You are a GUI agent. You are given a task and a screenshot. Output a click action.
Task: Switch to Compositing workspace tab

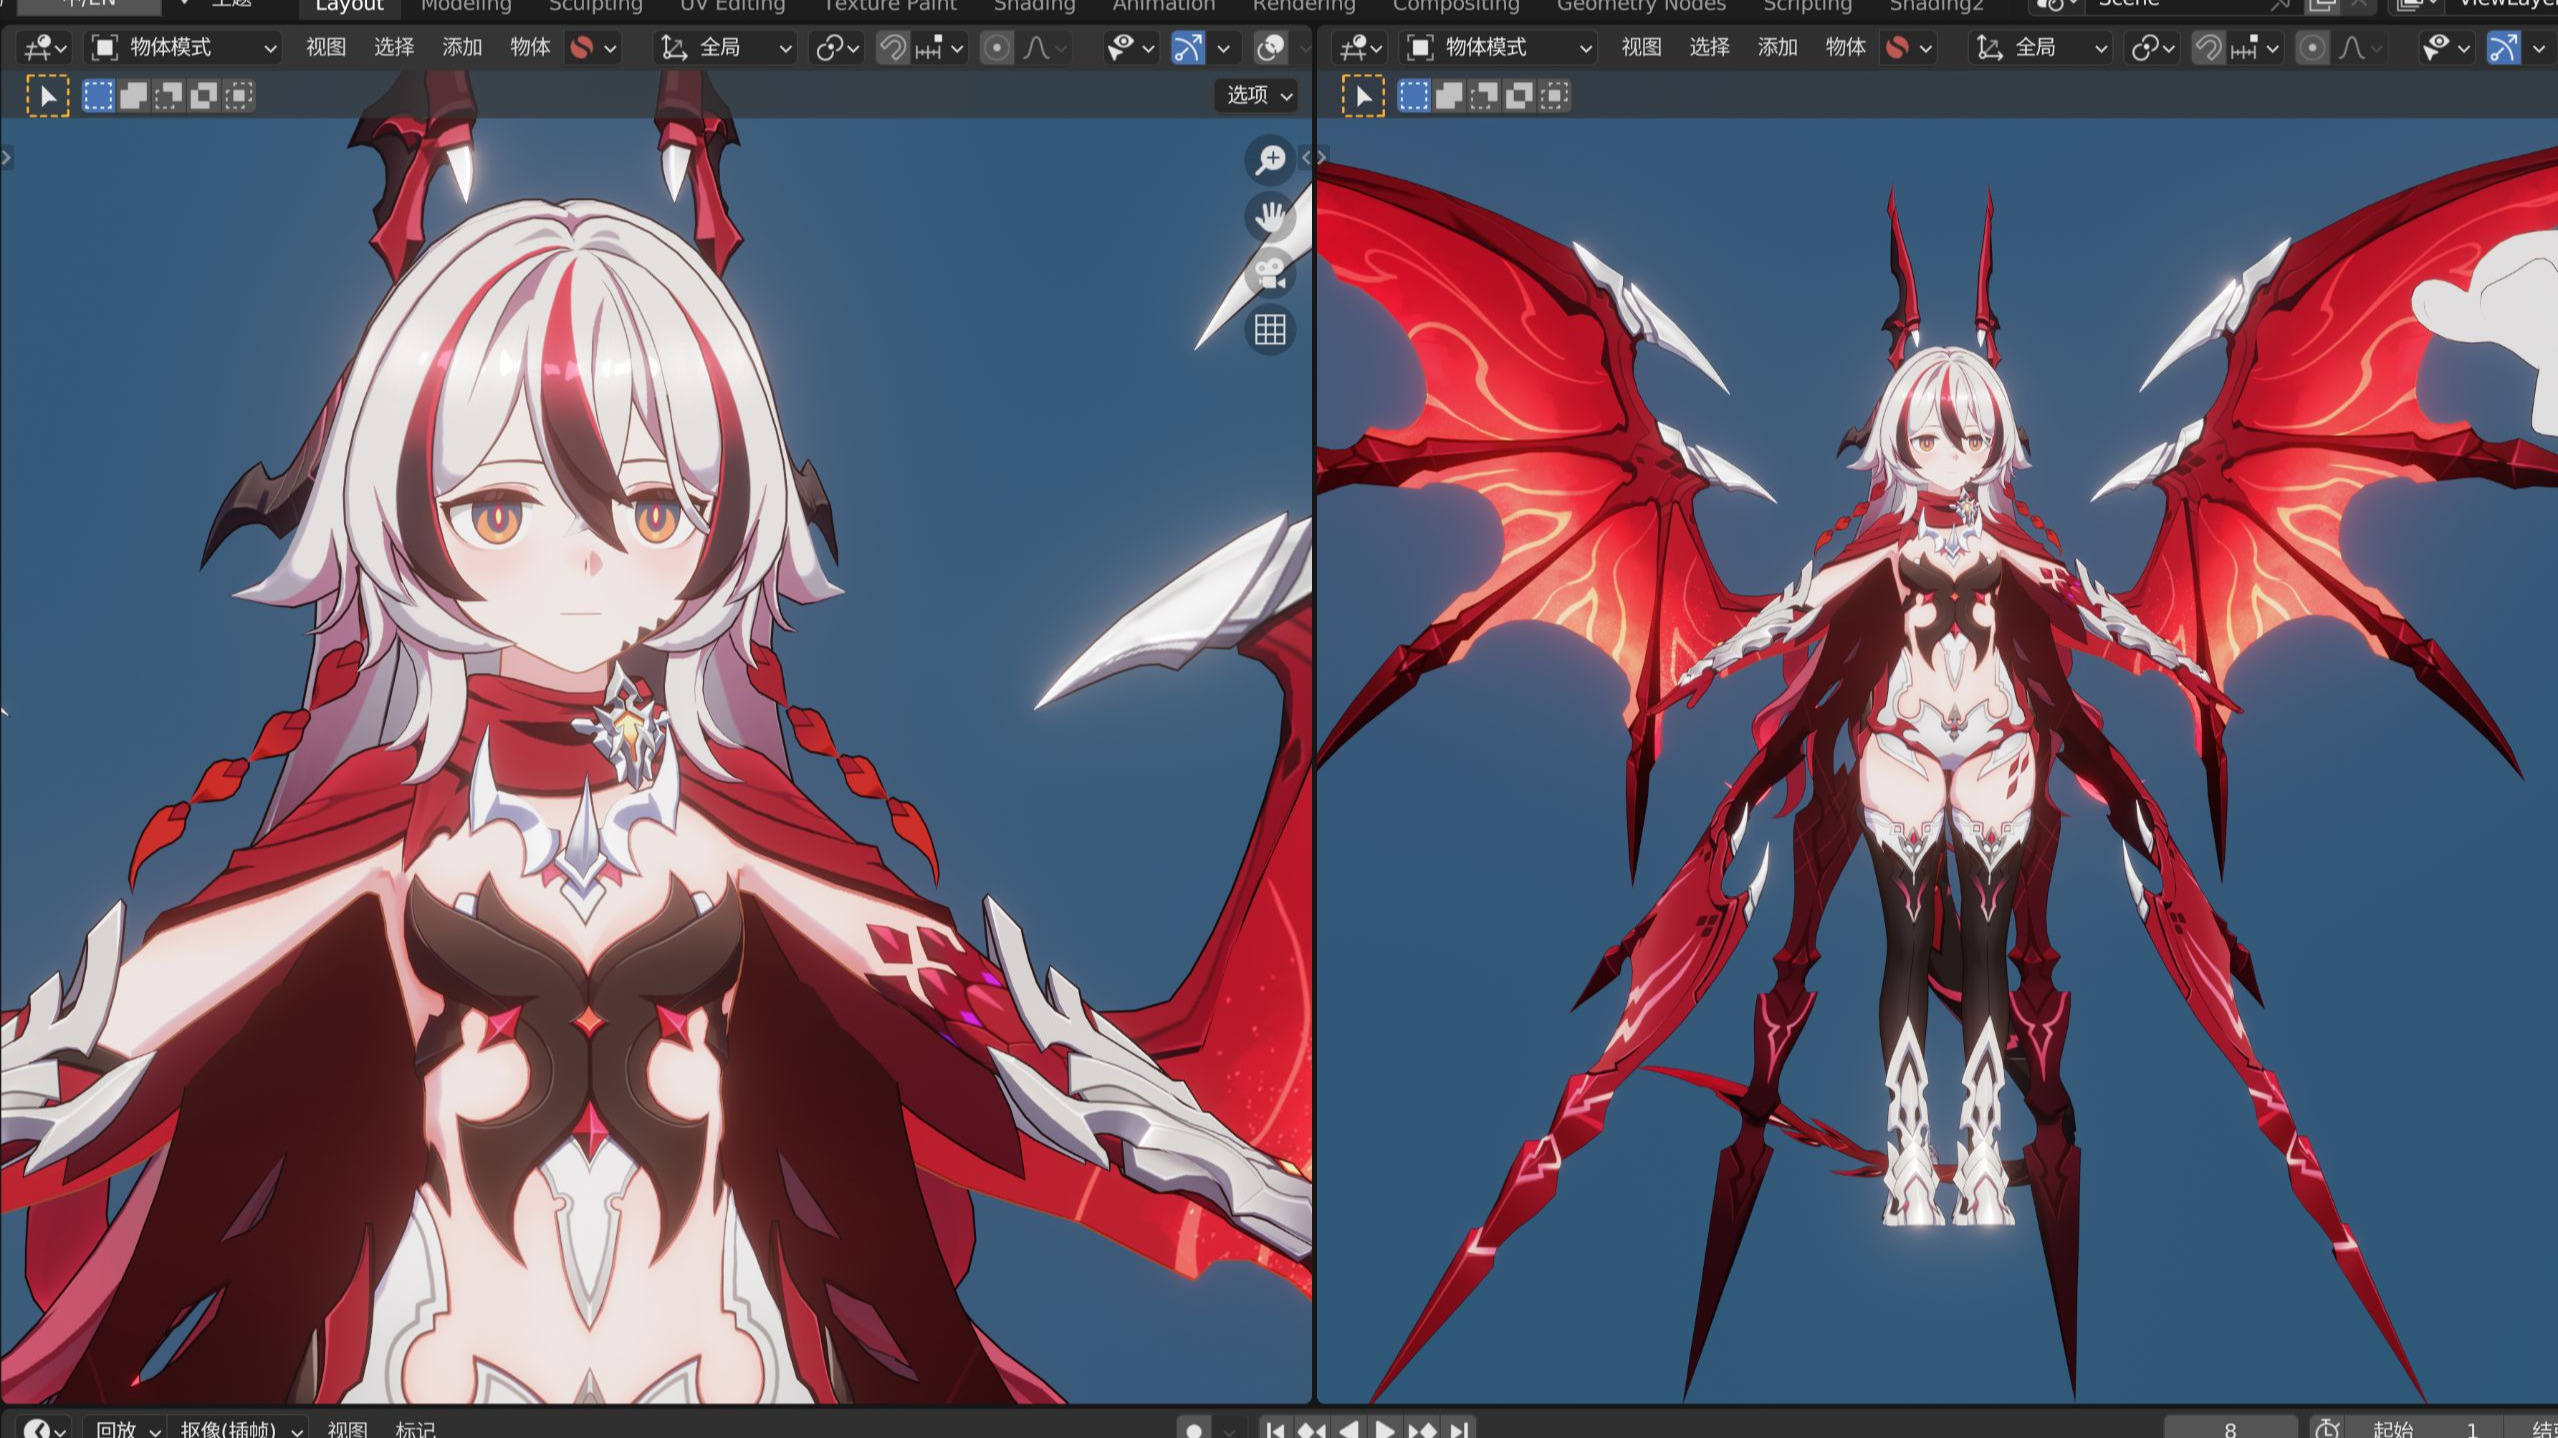click(x=1455, y=6)
